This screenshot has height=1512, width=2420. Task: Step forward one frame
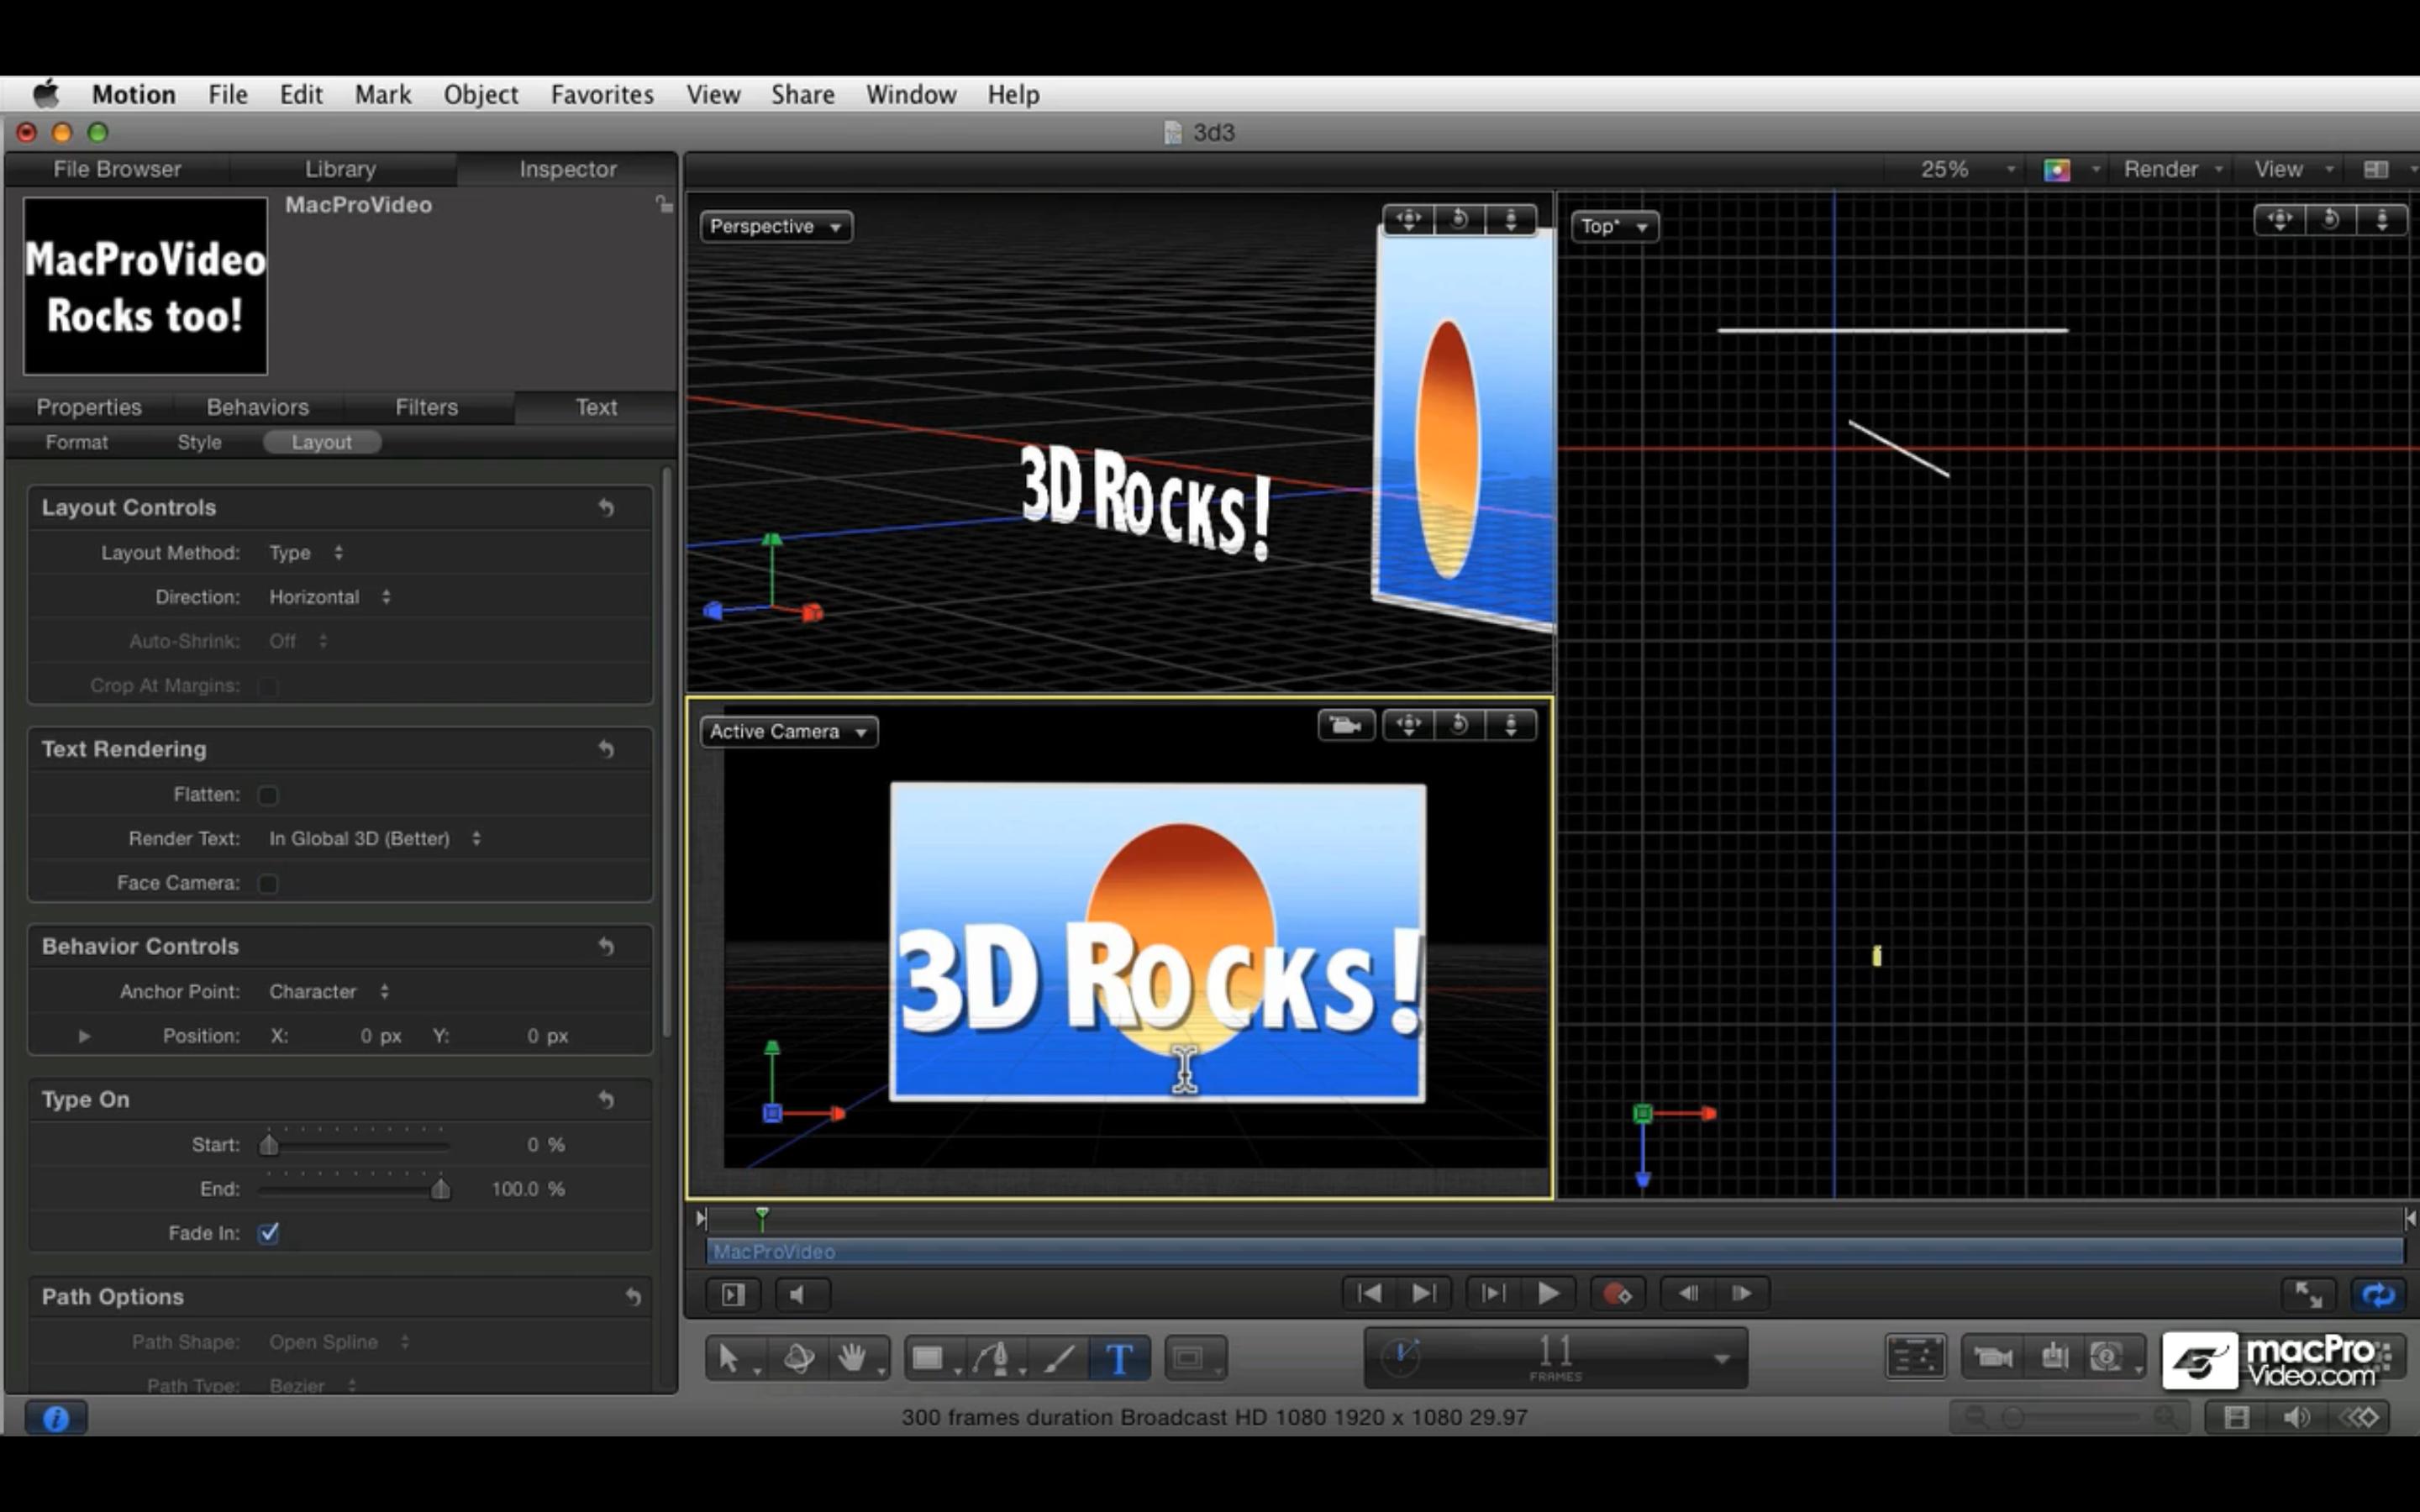tap(1741, 1294)
